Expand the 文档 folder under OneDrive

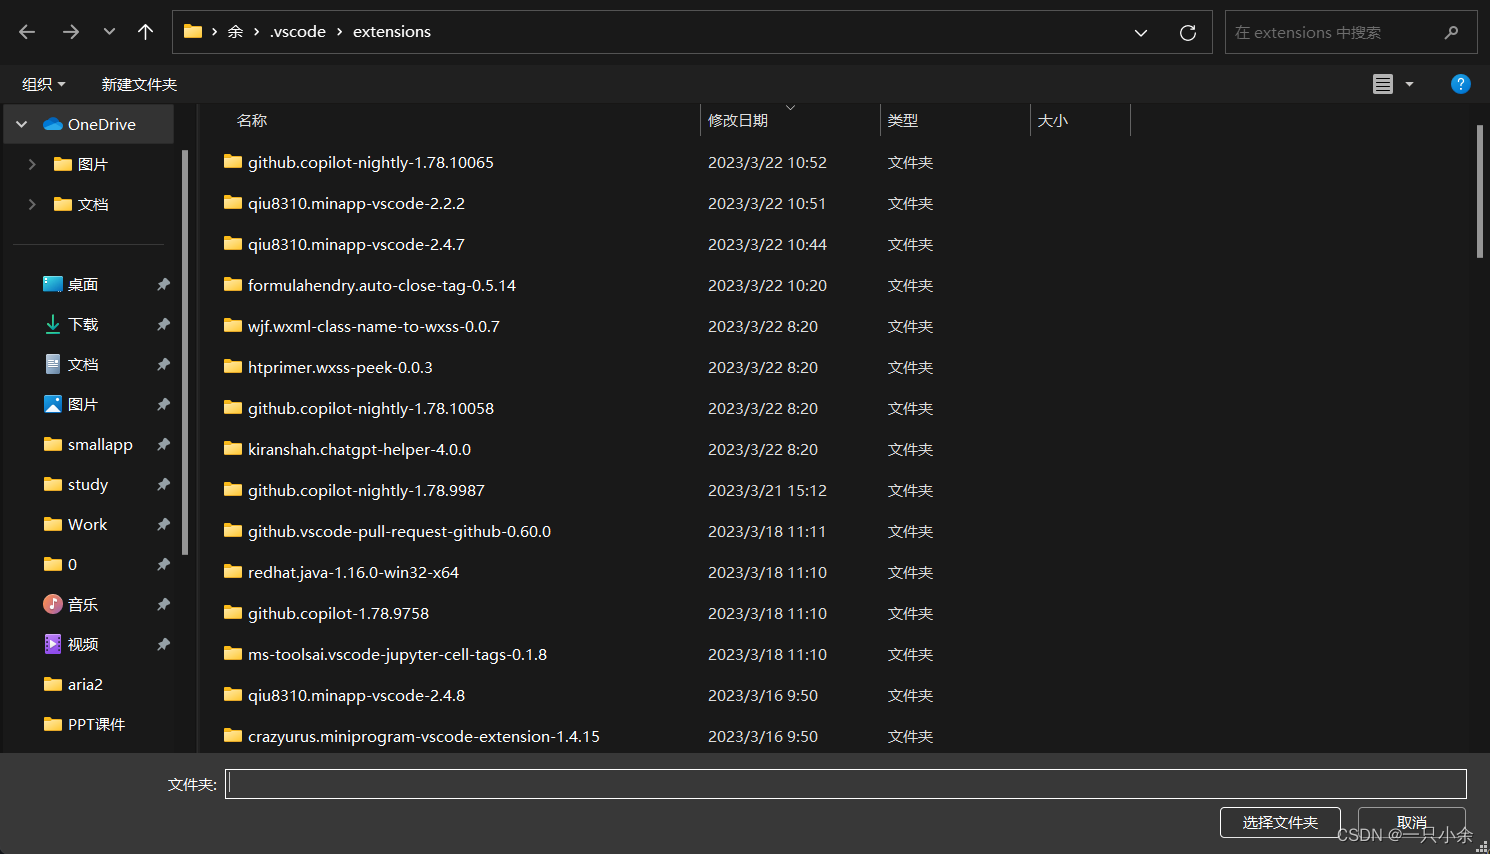click(x=32, y=204)
